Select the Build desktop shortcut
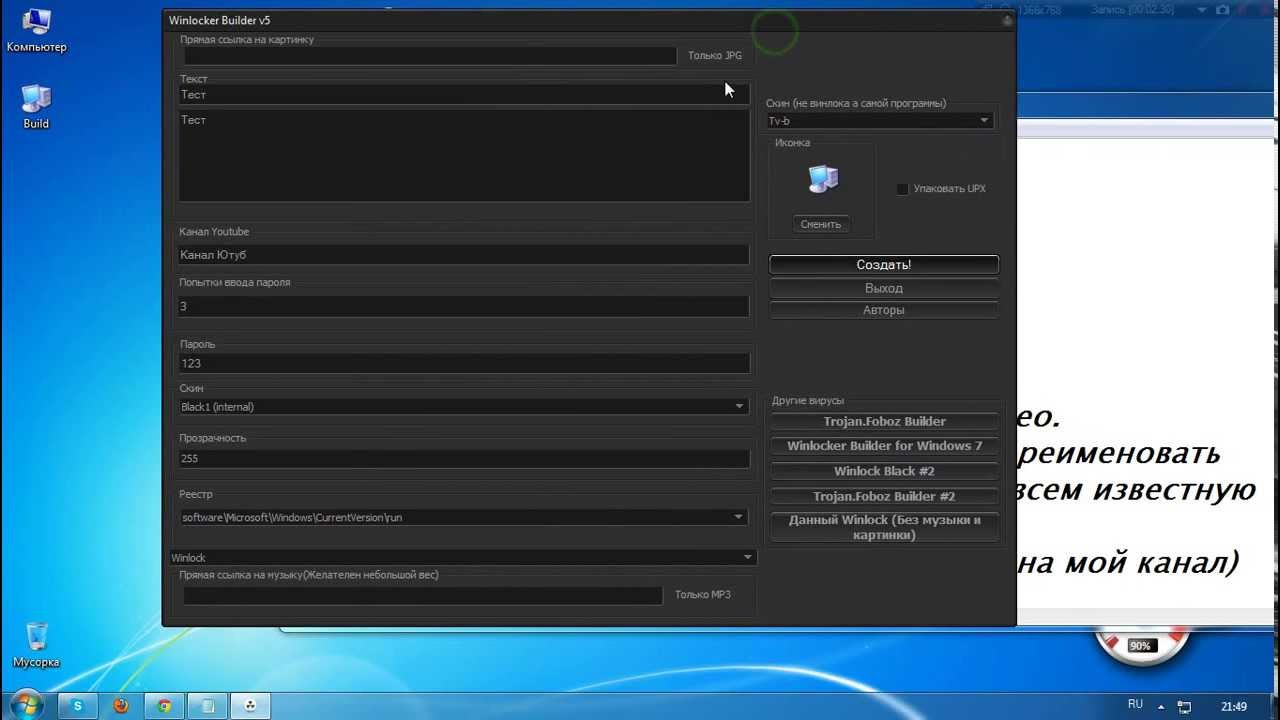Screen dimensions: 1280x720 36,107
